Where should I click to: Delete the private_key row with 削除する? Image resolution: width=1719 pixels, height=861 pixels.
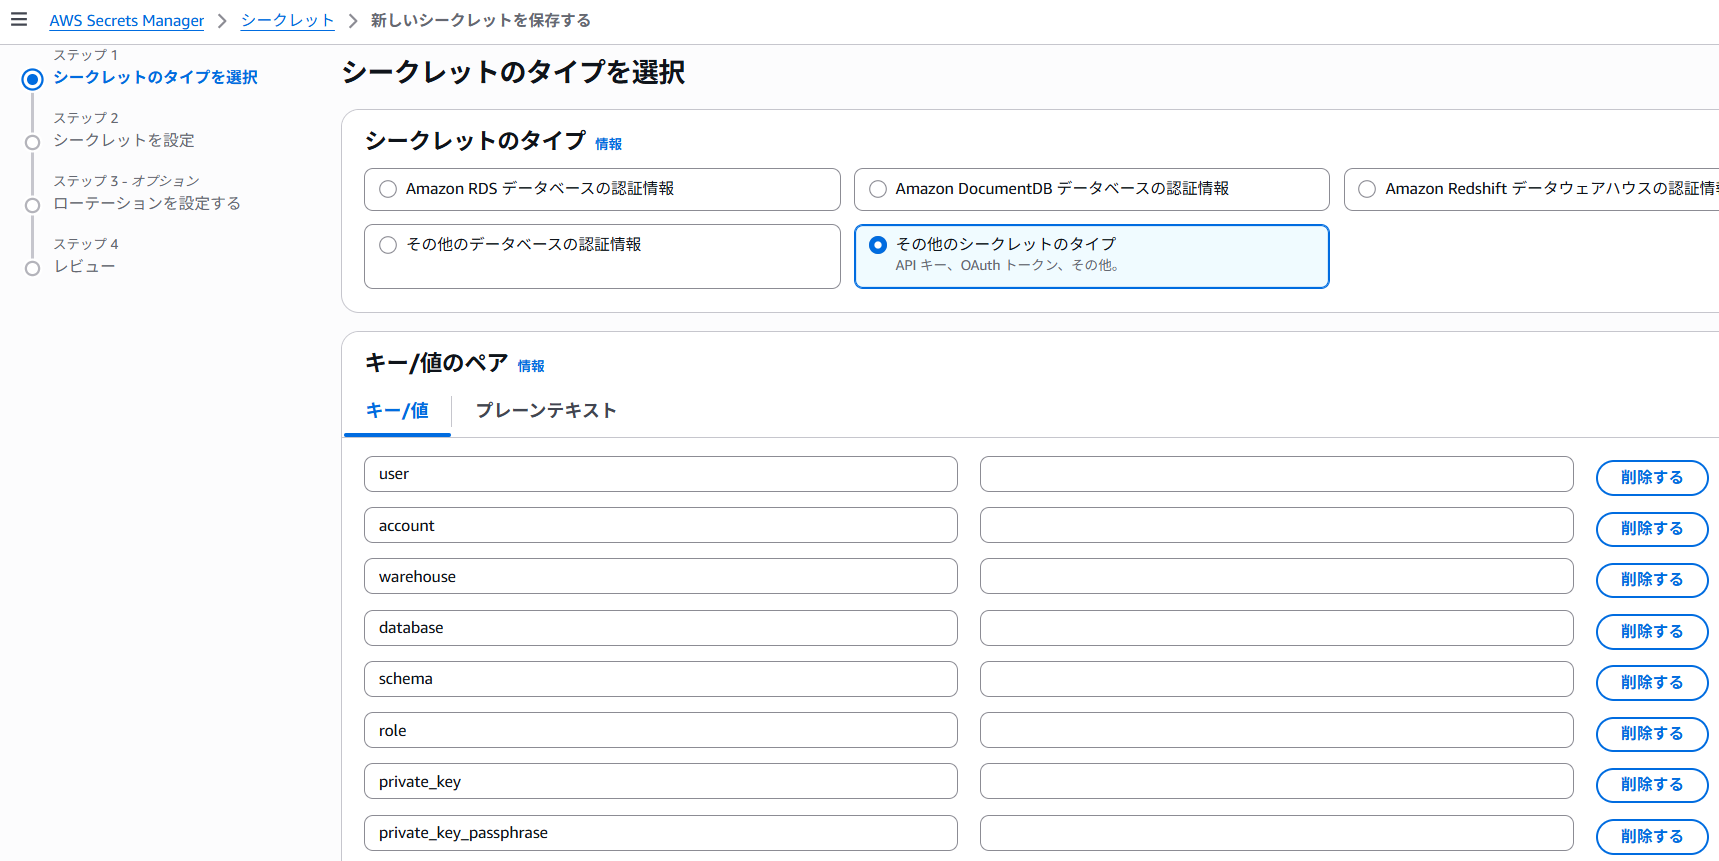tap(1652, 785)
